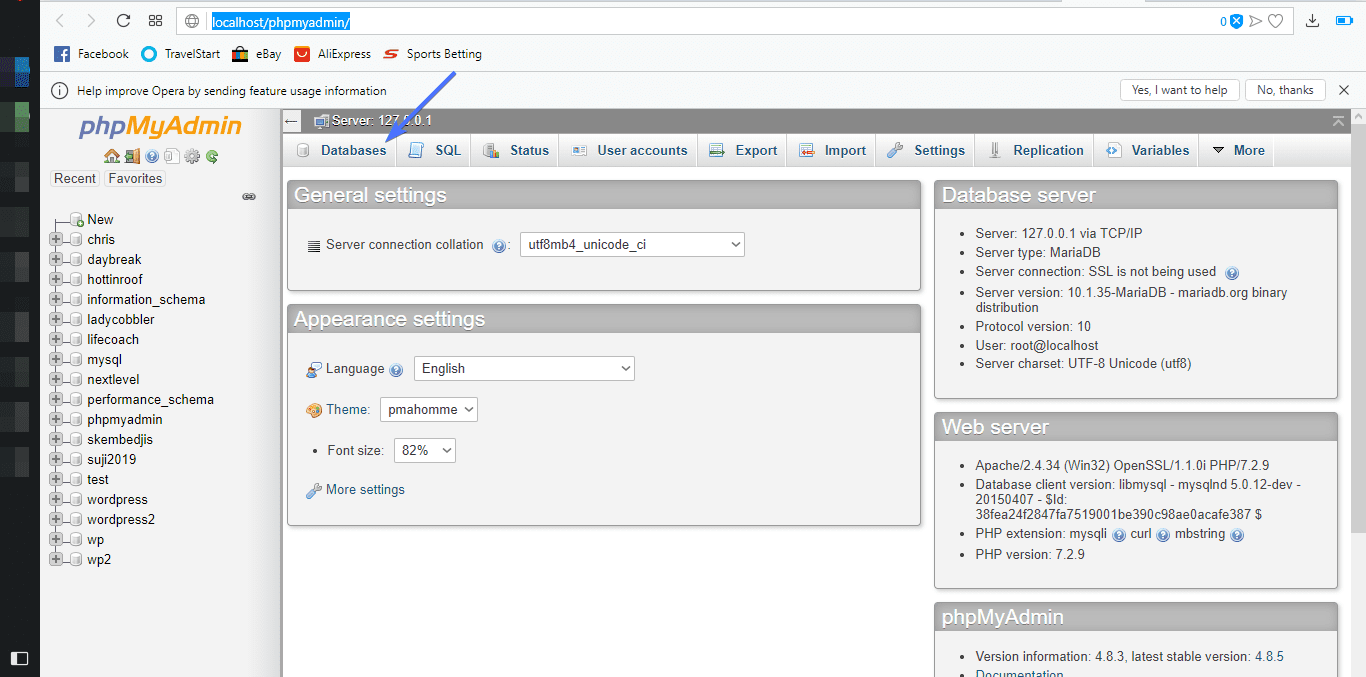Click the phpMyAdmin home icon
The image size is (1366, 677).
(x=111, y=156)
